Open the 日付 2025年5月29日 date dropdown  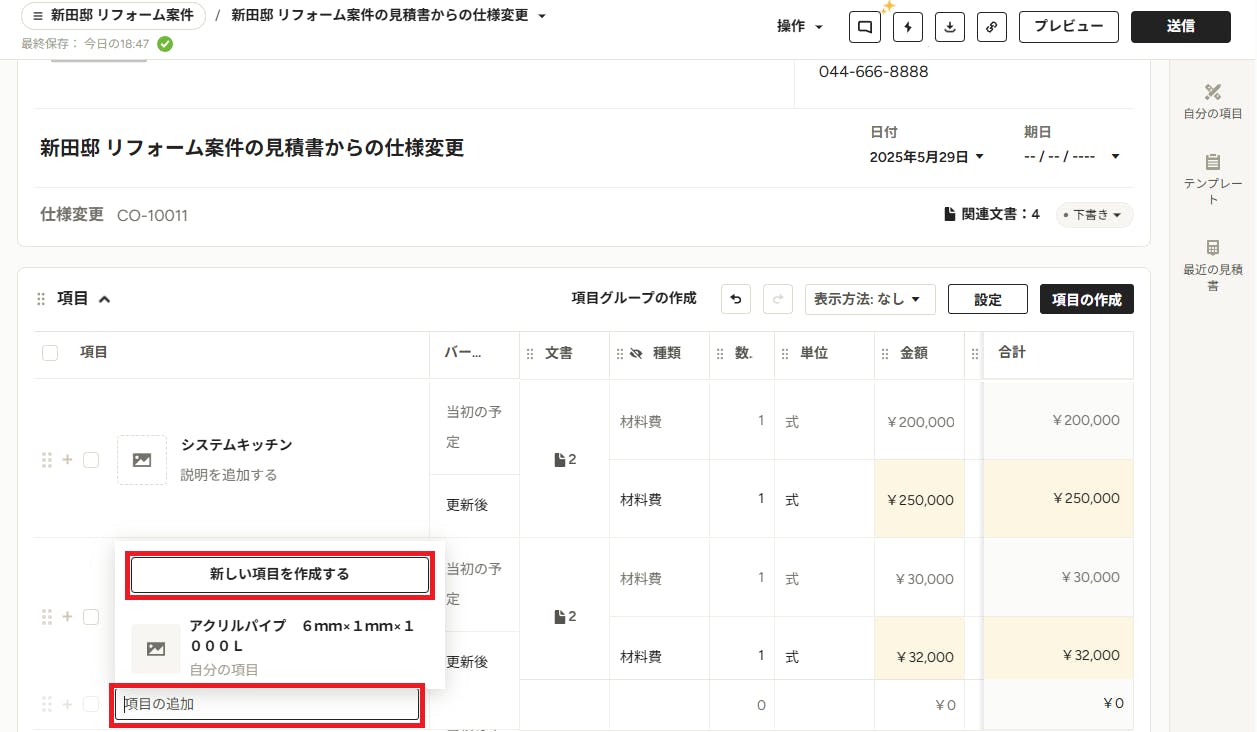click(x=927, y=157)
